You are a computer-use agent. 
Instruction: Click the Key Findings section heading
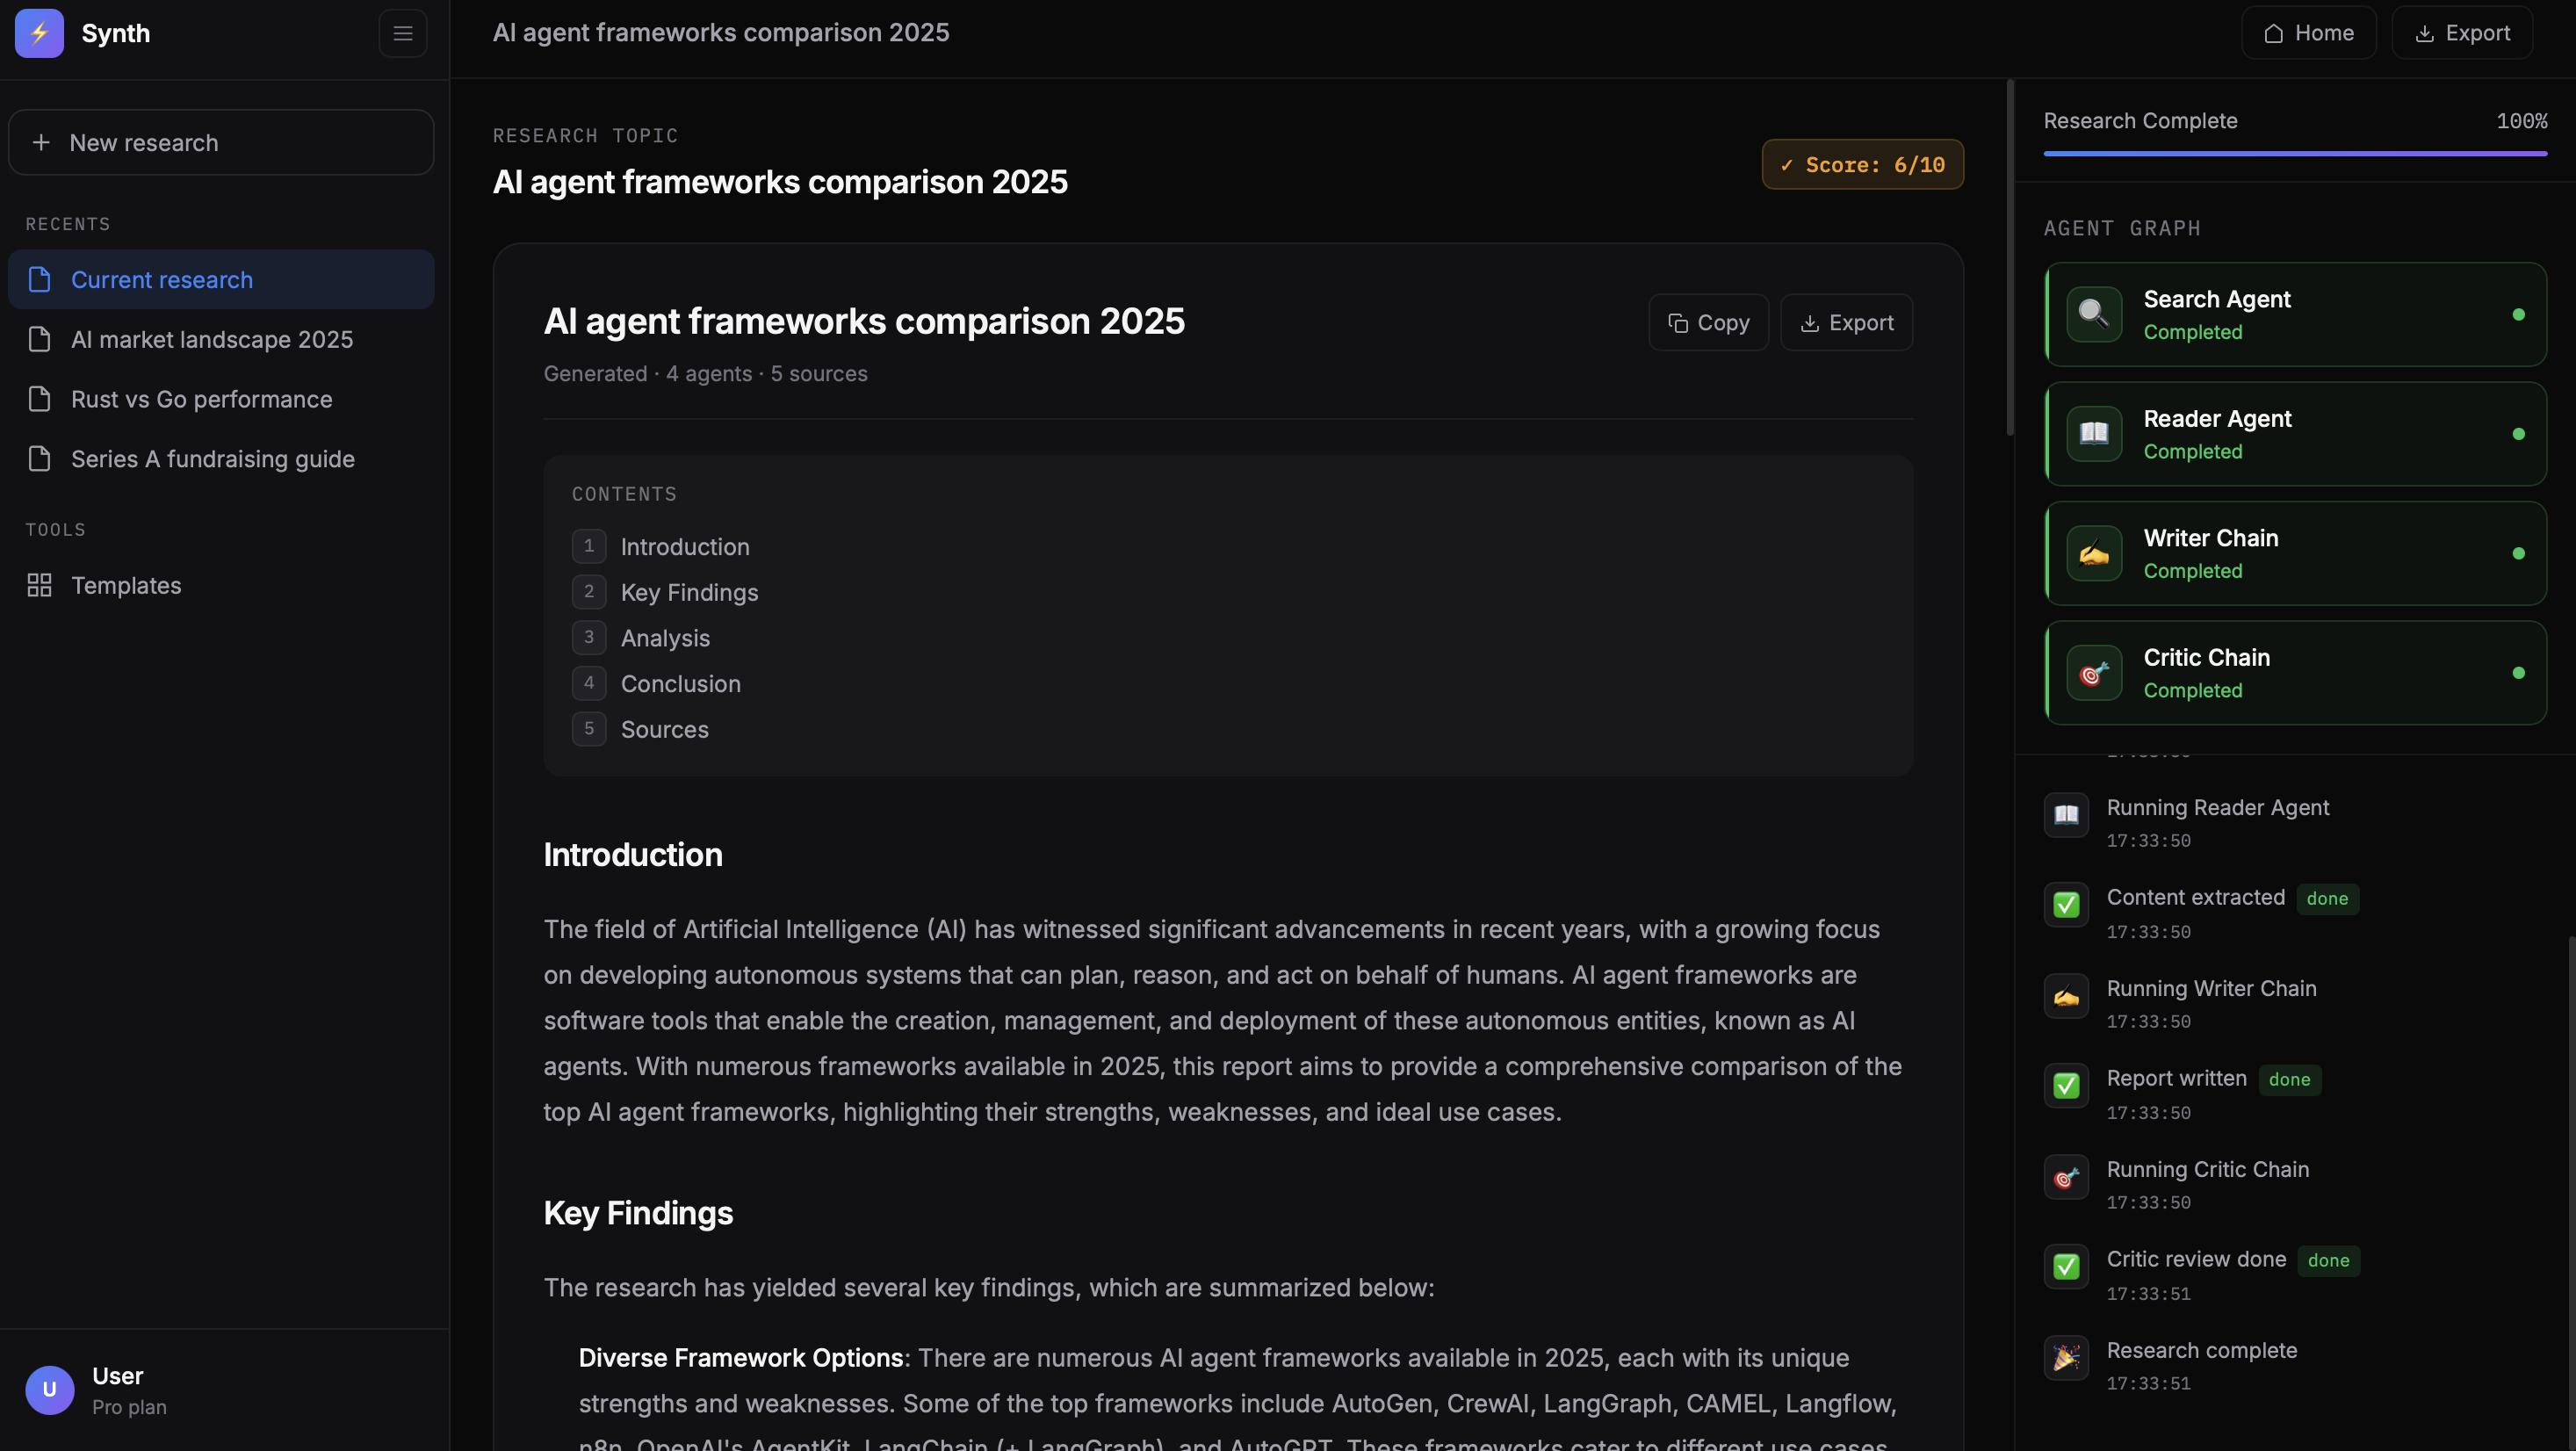(x=638, y=1213)
